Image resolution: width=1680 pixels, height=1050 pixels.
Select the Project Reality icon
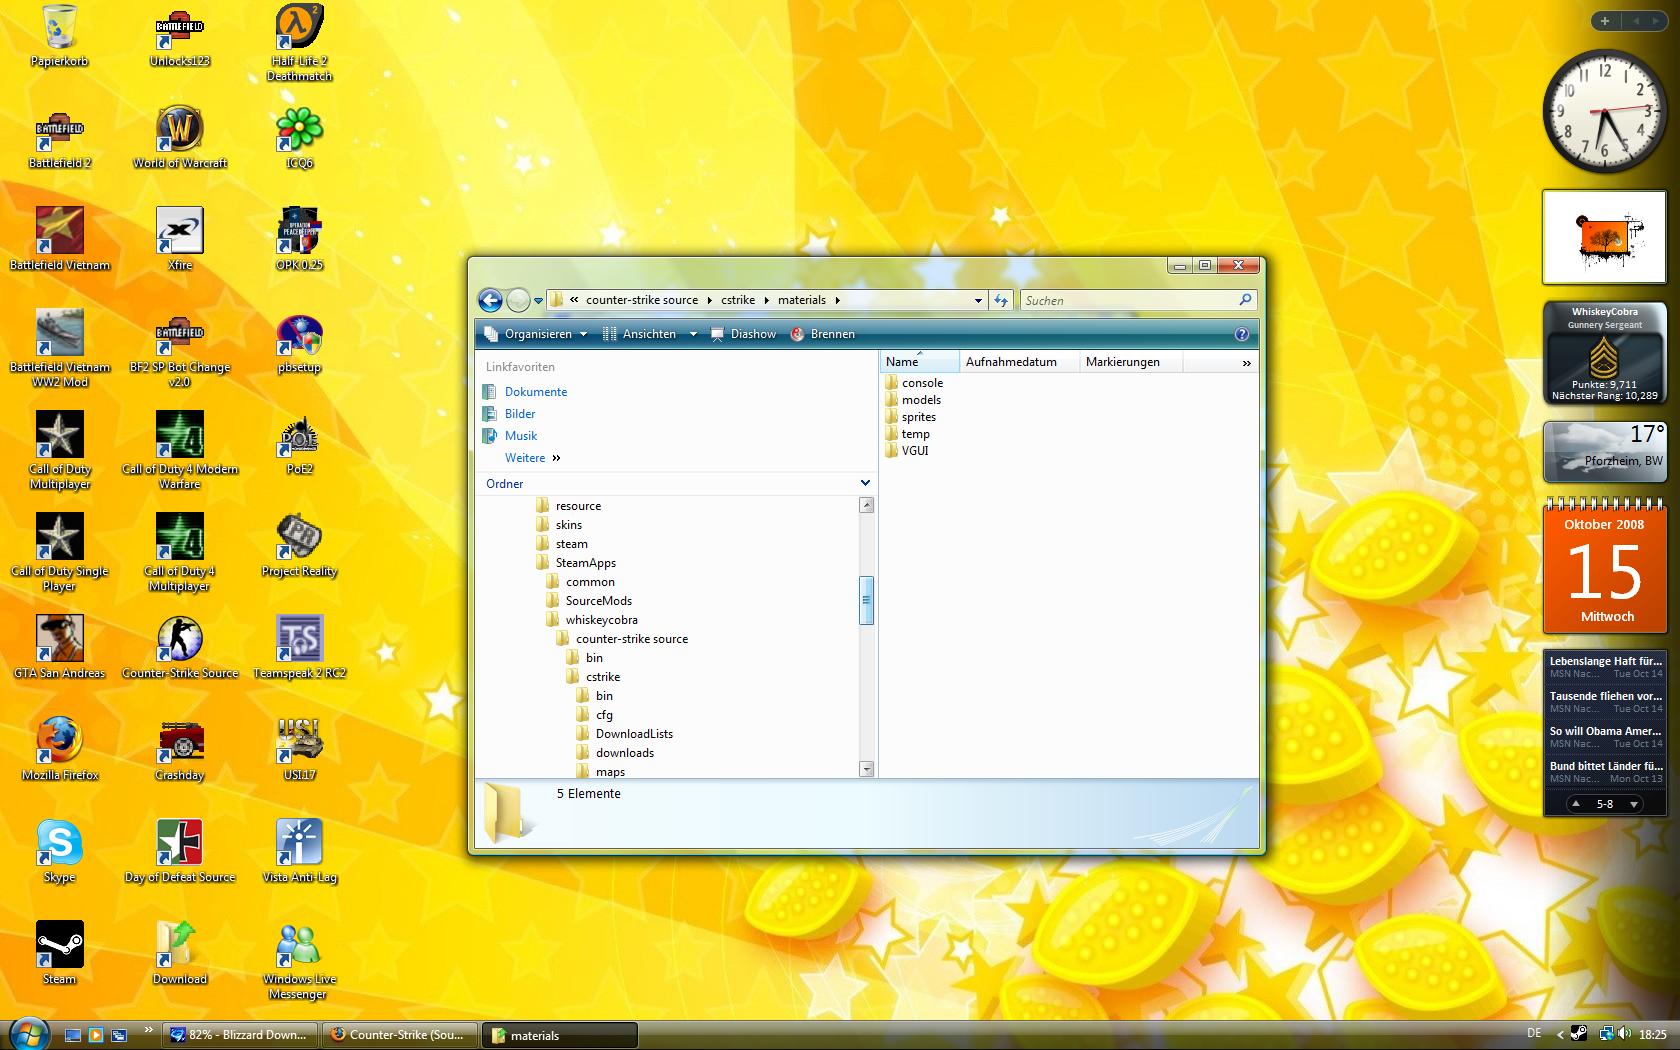click(x=299, y=546)
